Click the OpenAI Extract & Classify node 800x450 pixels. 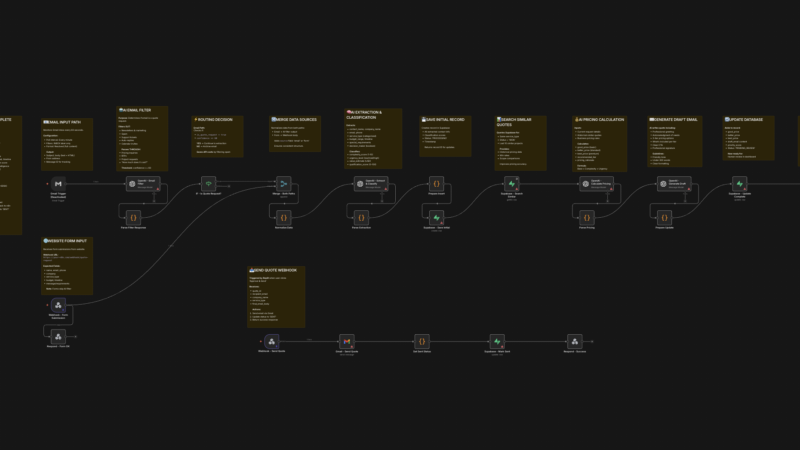pyautogui.click(x=360, y=185)
